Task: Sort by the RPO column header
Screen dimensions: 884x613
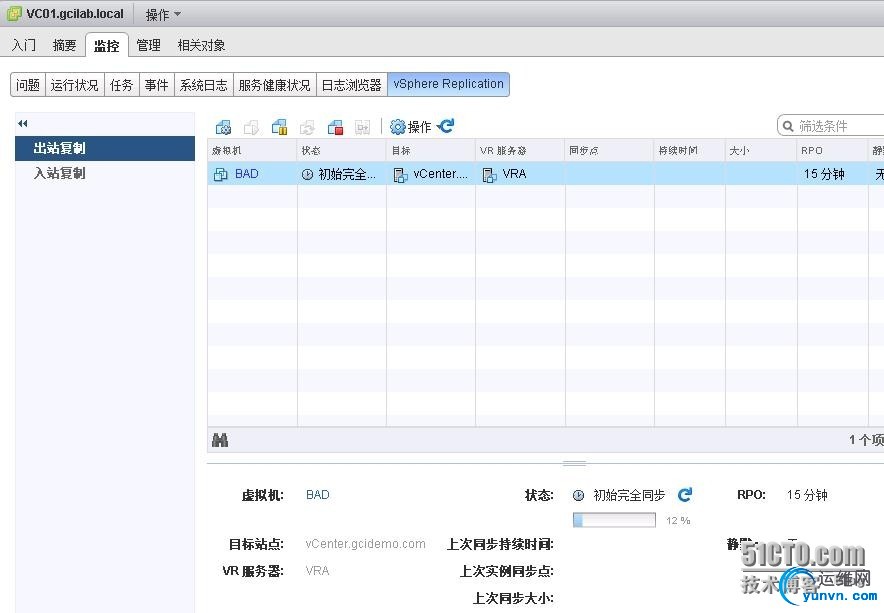Action: pyautogui.click(x=833, y=151)
